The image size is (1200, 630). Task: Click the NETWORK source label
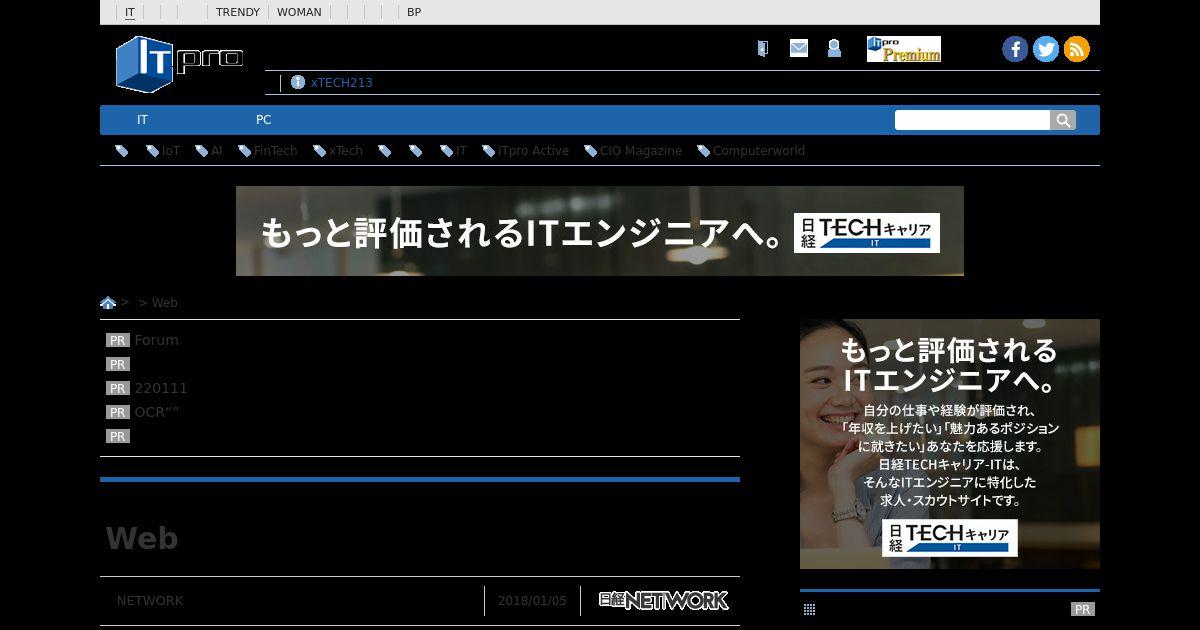point(150,601)
